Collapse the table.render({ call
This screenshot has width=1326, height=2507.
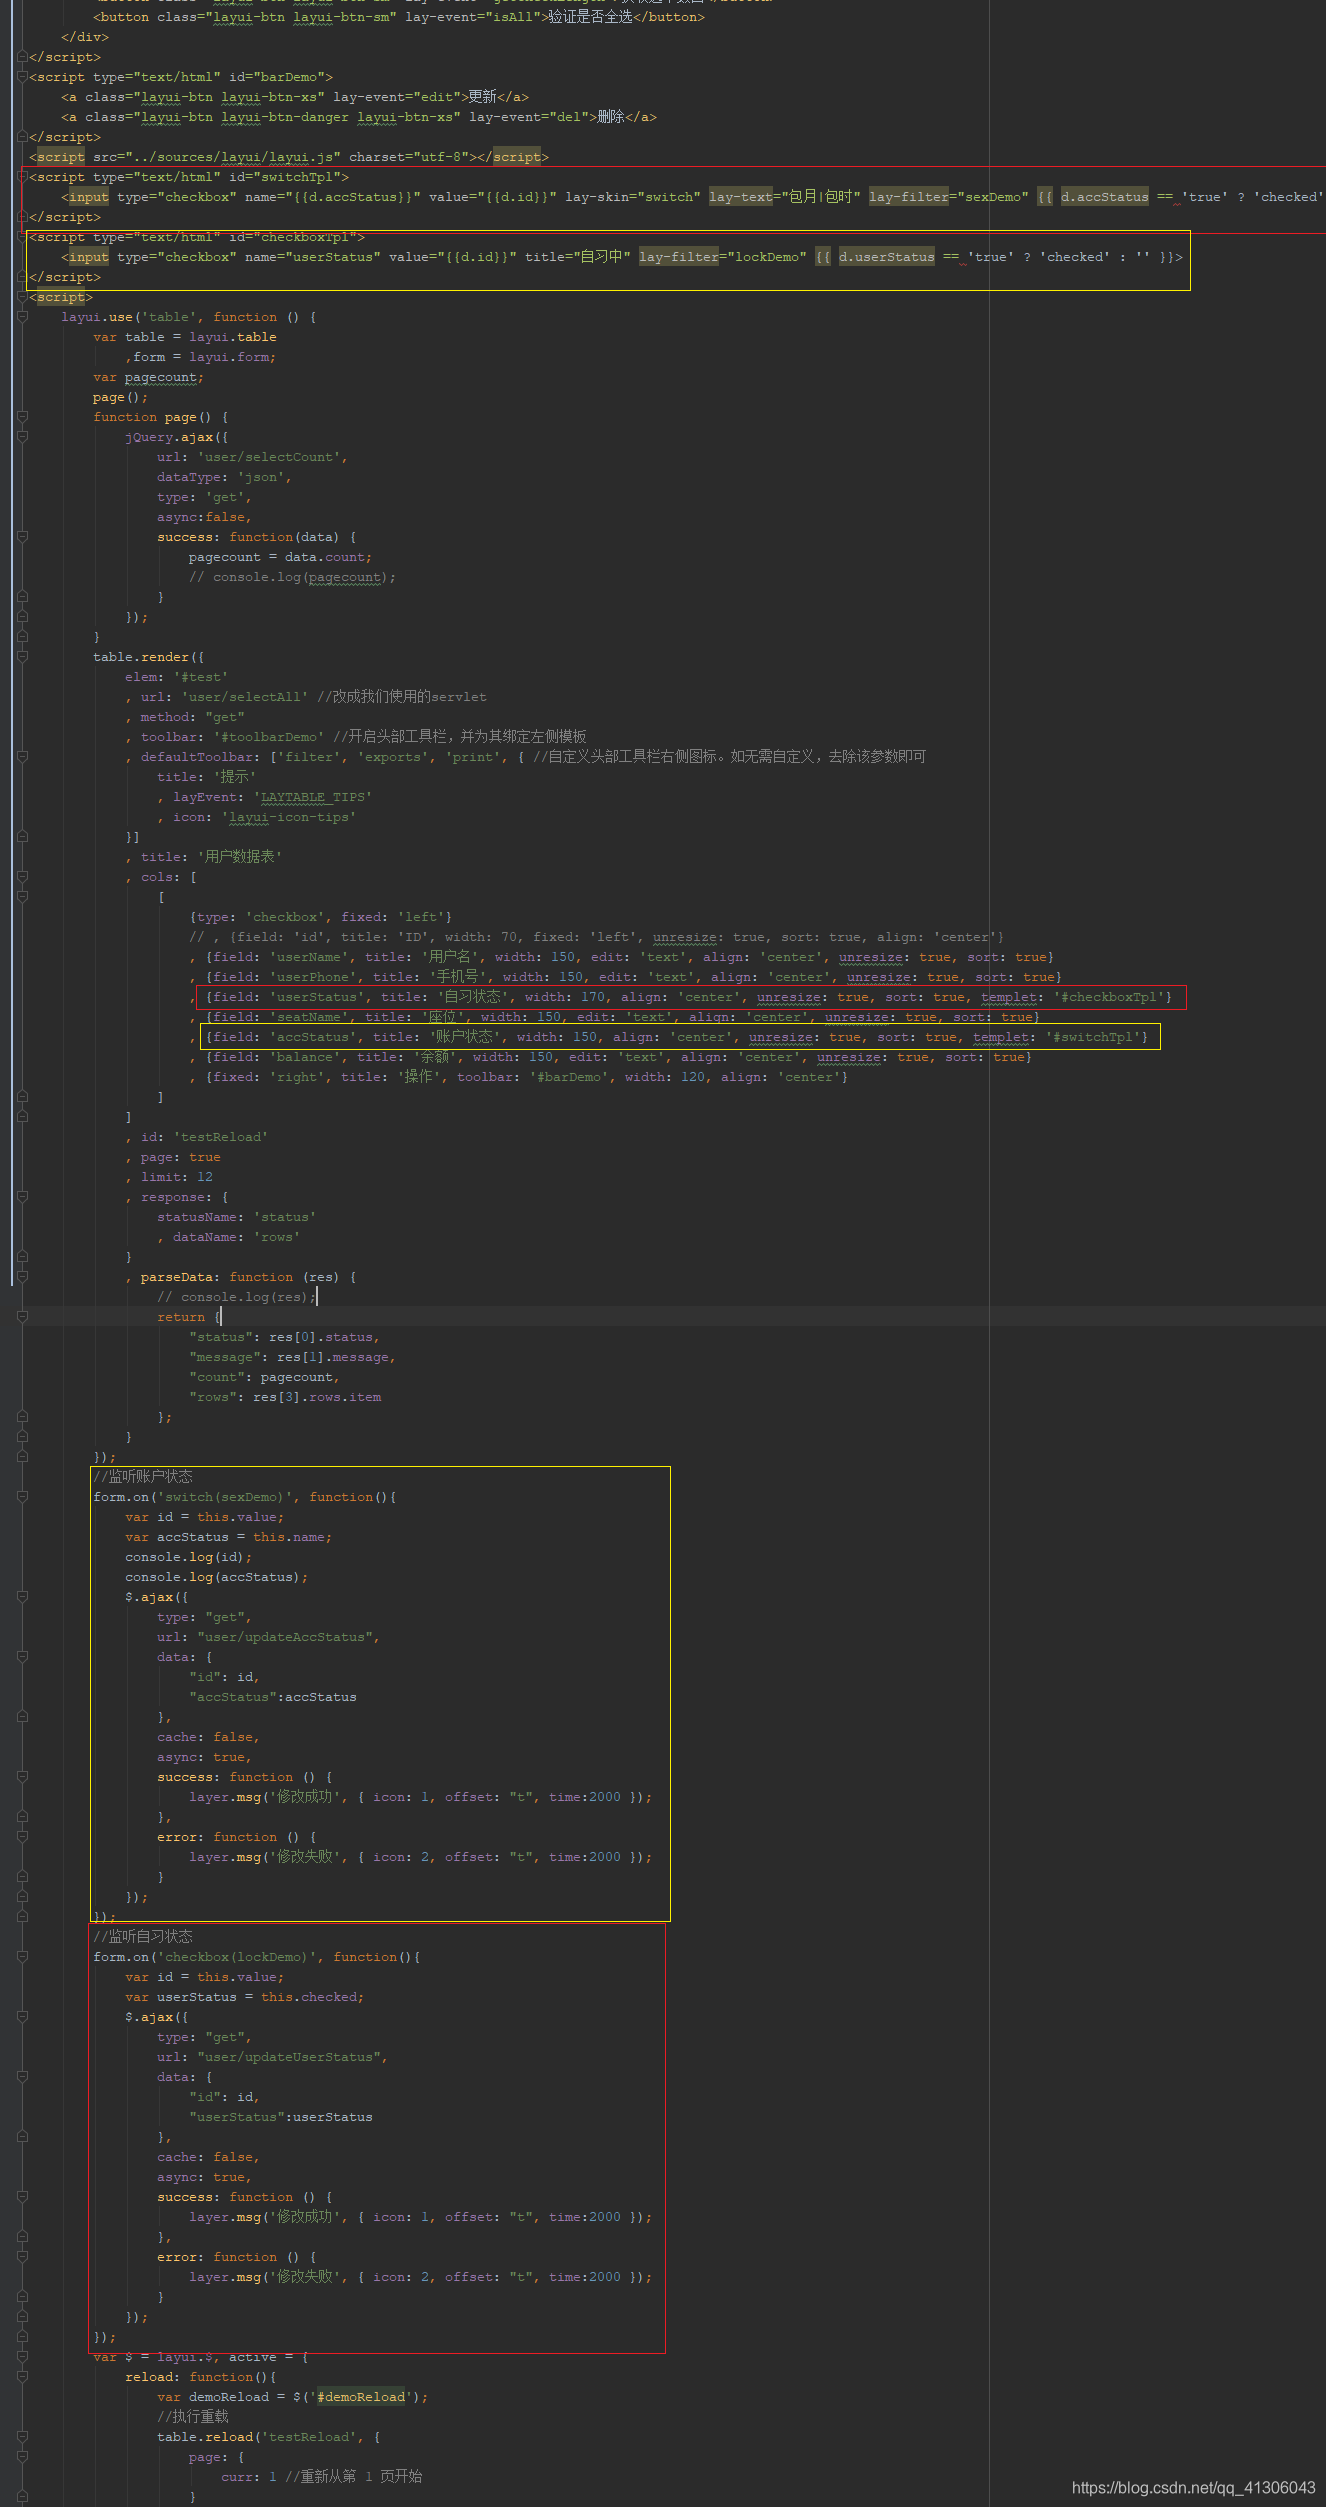(x=22, y=657)
